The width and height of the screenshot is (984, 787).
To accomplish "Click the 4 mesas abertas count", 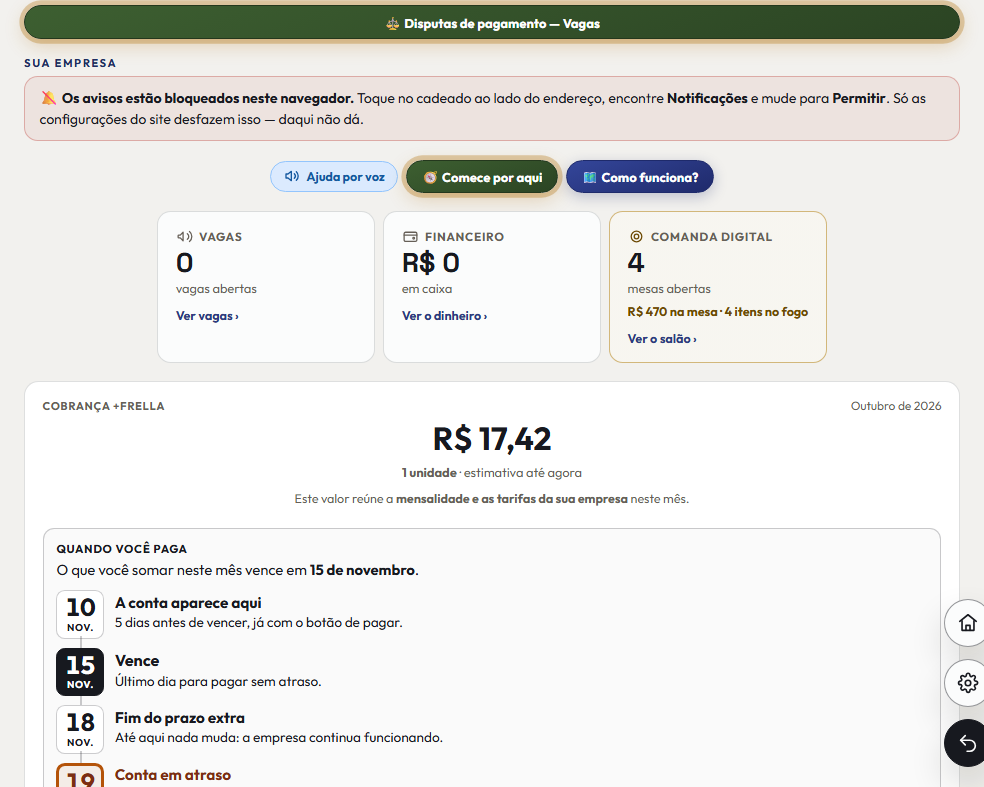I will pyautogui.click(x=636, y=262).
